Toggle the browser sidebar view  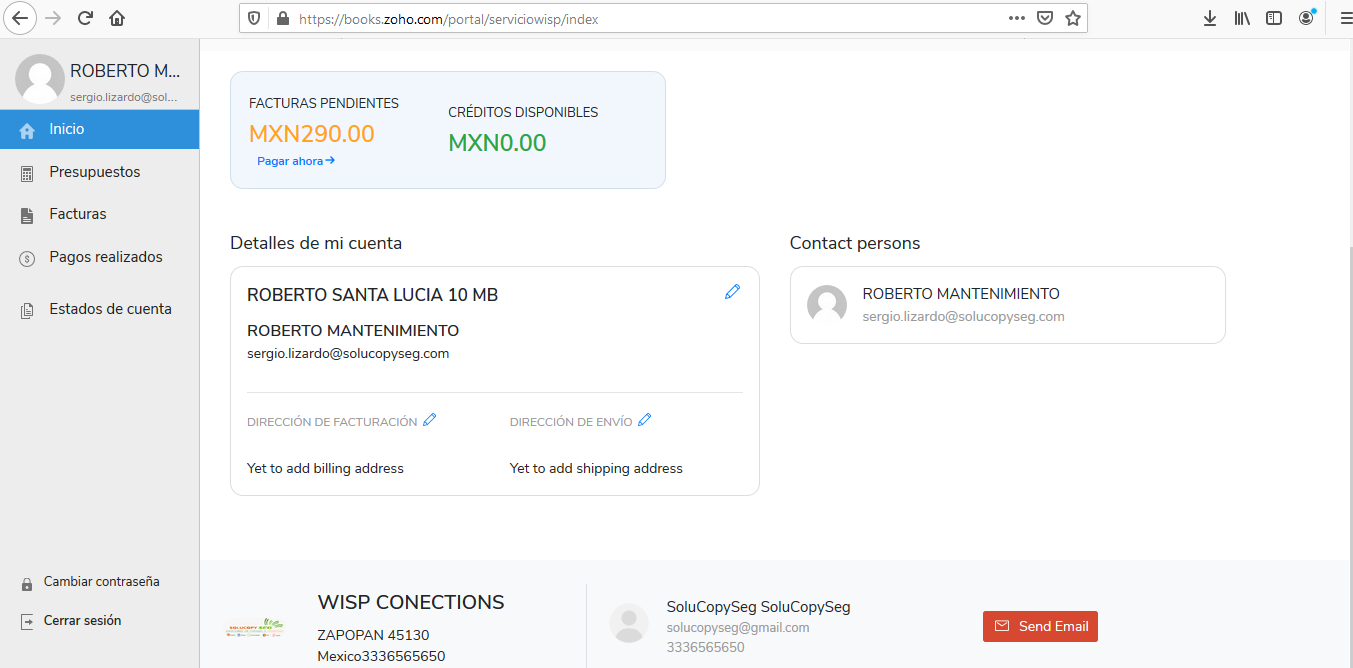coord(1274,18)
